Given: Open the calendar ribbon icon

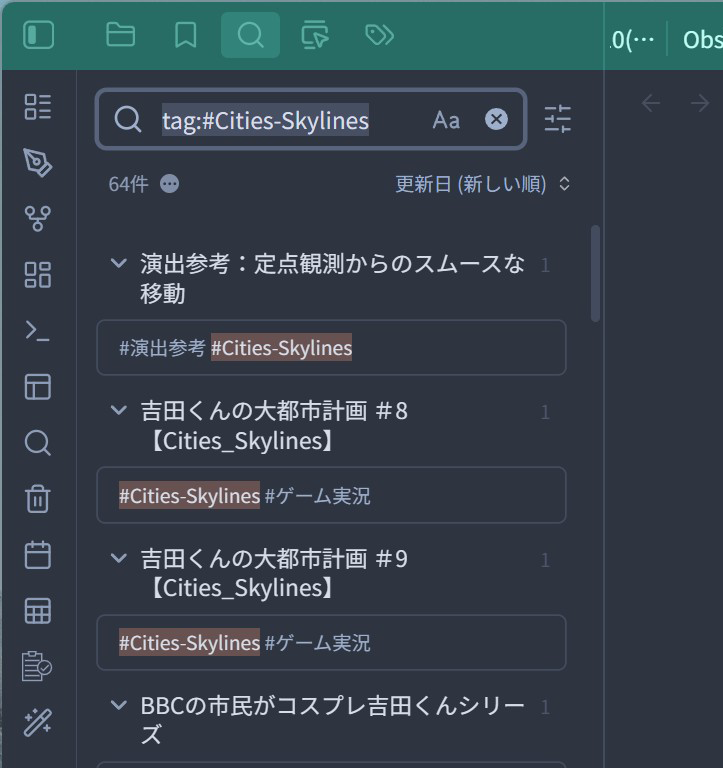Looking at the screenshot, I should pos(38,555).
